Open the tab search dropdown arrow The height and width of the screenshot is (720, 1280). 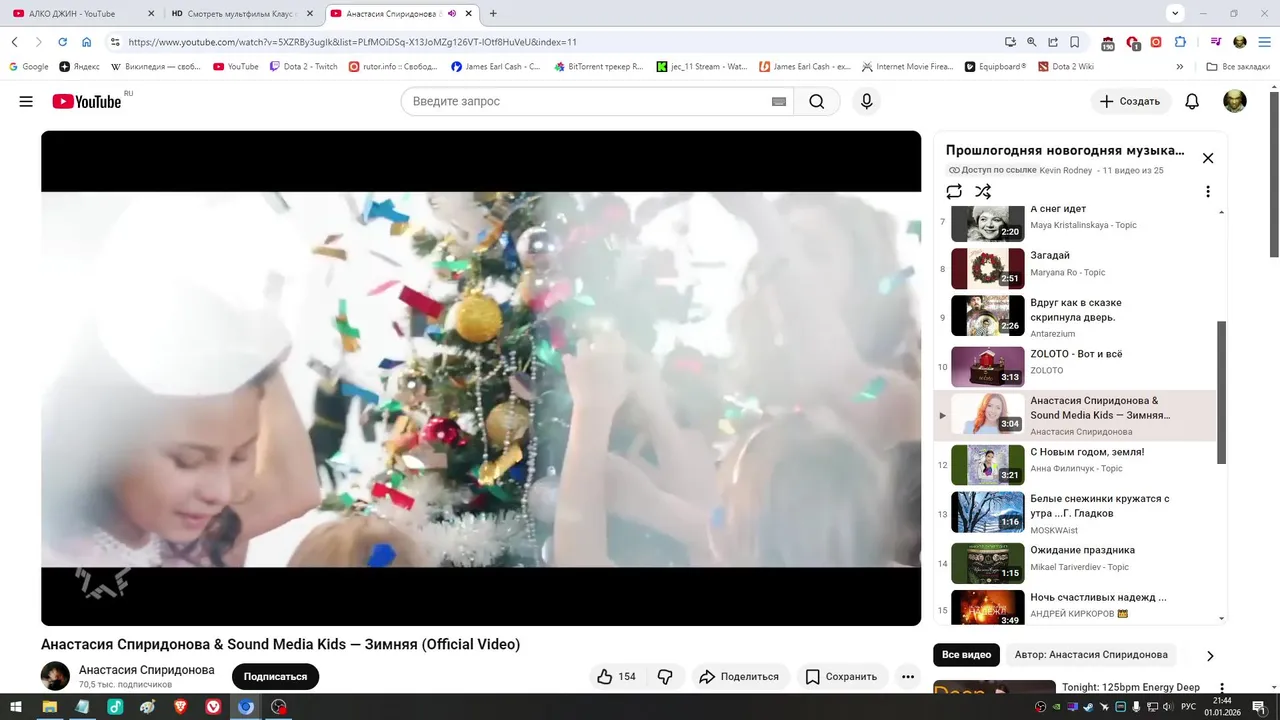tap(1175, 13)
